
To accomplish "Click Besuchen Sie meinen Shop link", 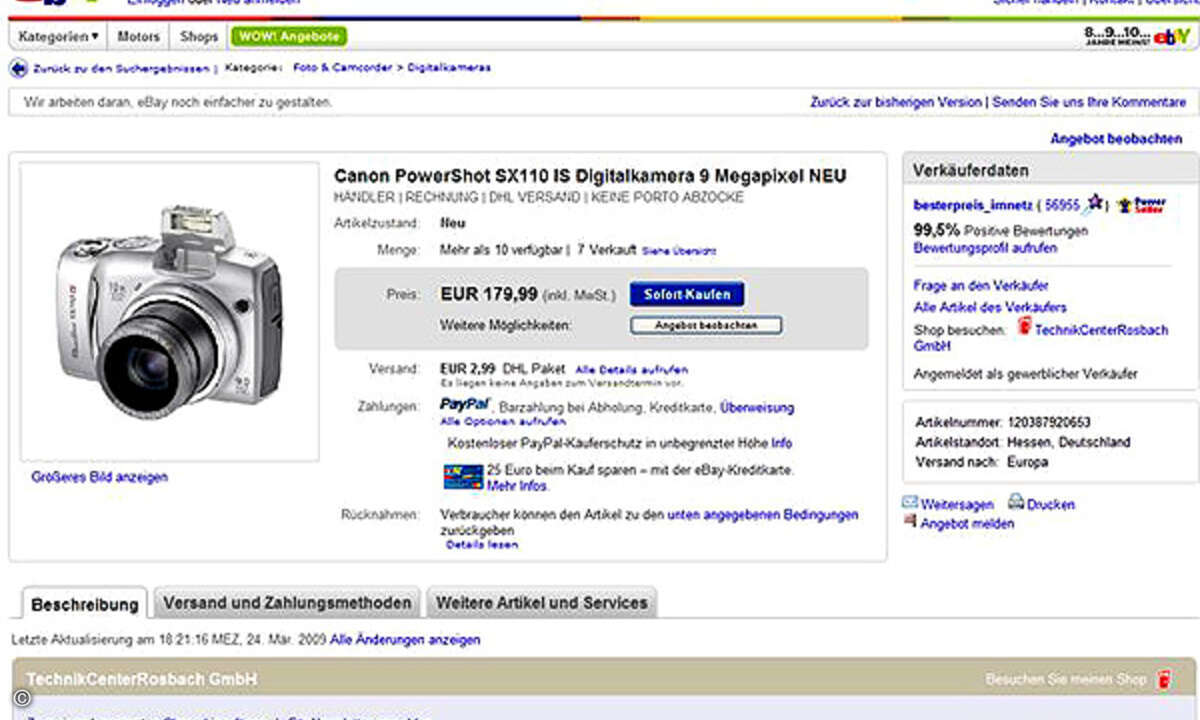I will click(x=1066, y=679).
